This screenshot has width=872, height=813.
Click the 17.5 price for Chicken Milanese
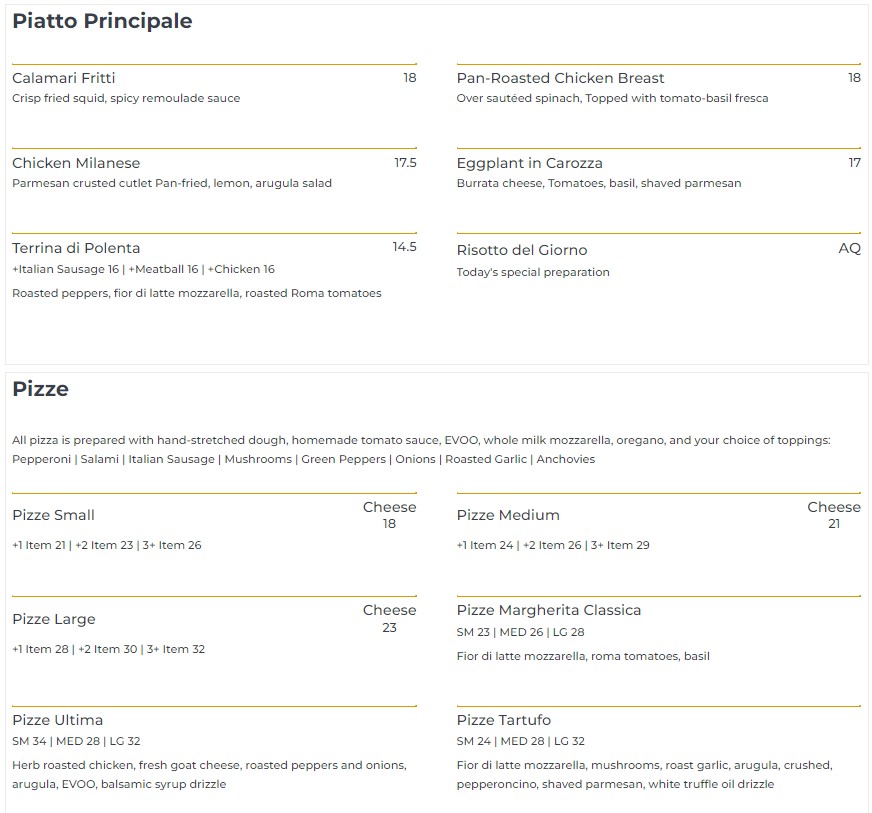coord(405,162)
